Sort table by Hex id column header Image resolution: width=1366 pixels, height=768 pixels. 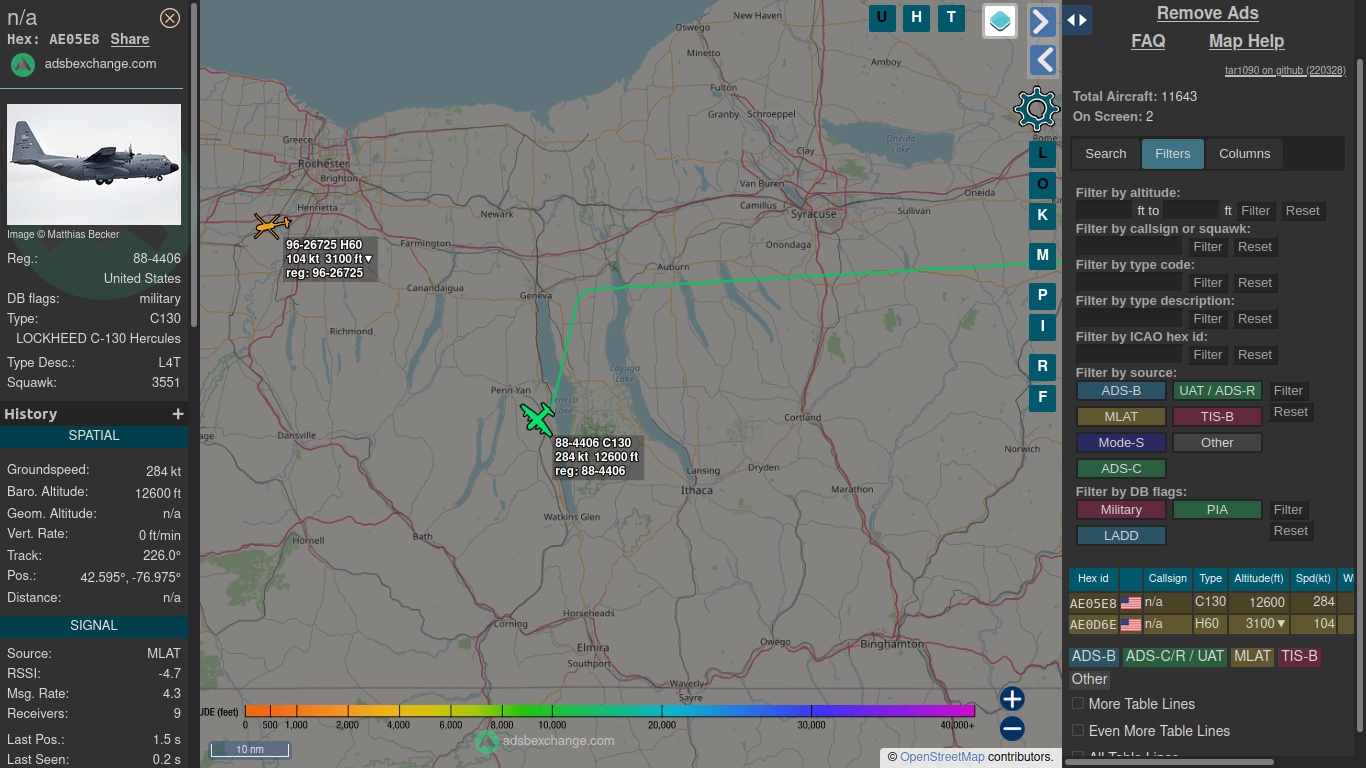pos(1093,578)
